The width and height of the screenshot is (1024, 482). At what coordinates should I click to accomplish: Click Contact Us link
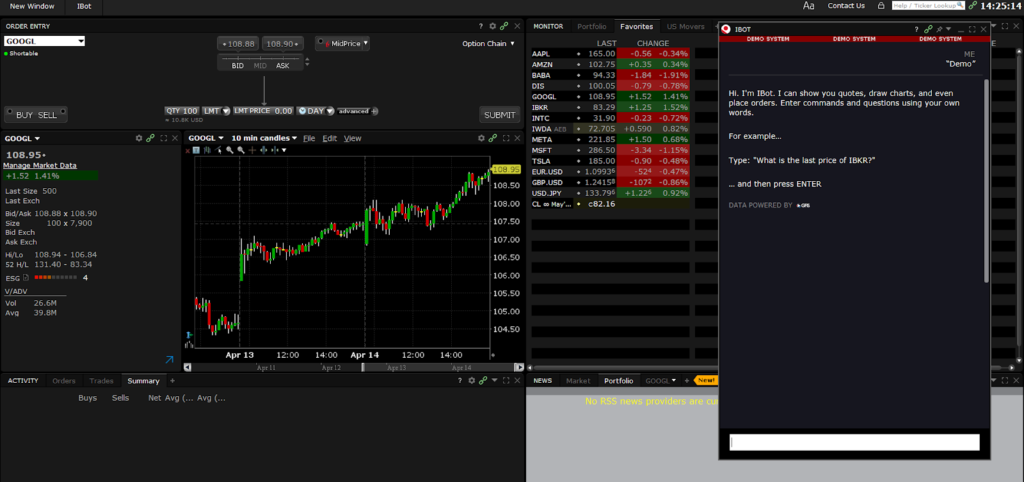coord(846,6)
